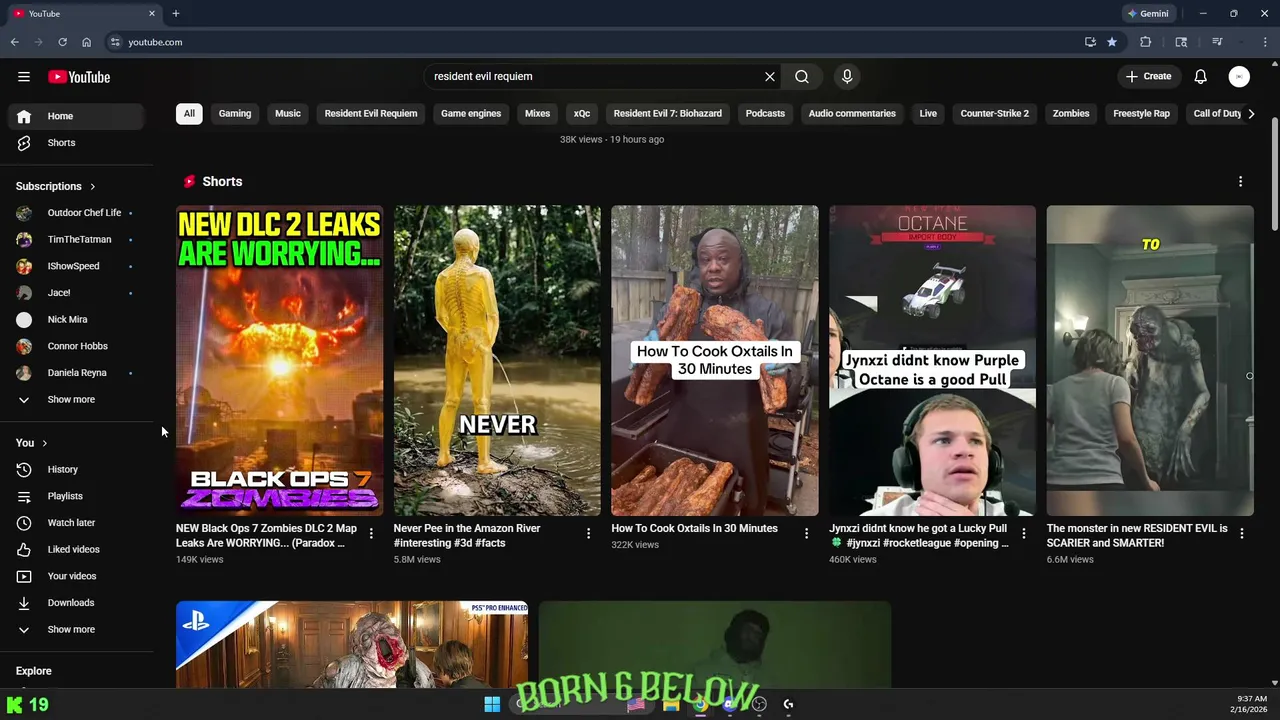Open Gemini button in Chrome title bar
1280x720 pixels.
click(x=1147, y=14)
